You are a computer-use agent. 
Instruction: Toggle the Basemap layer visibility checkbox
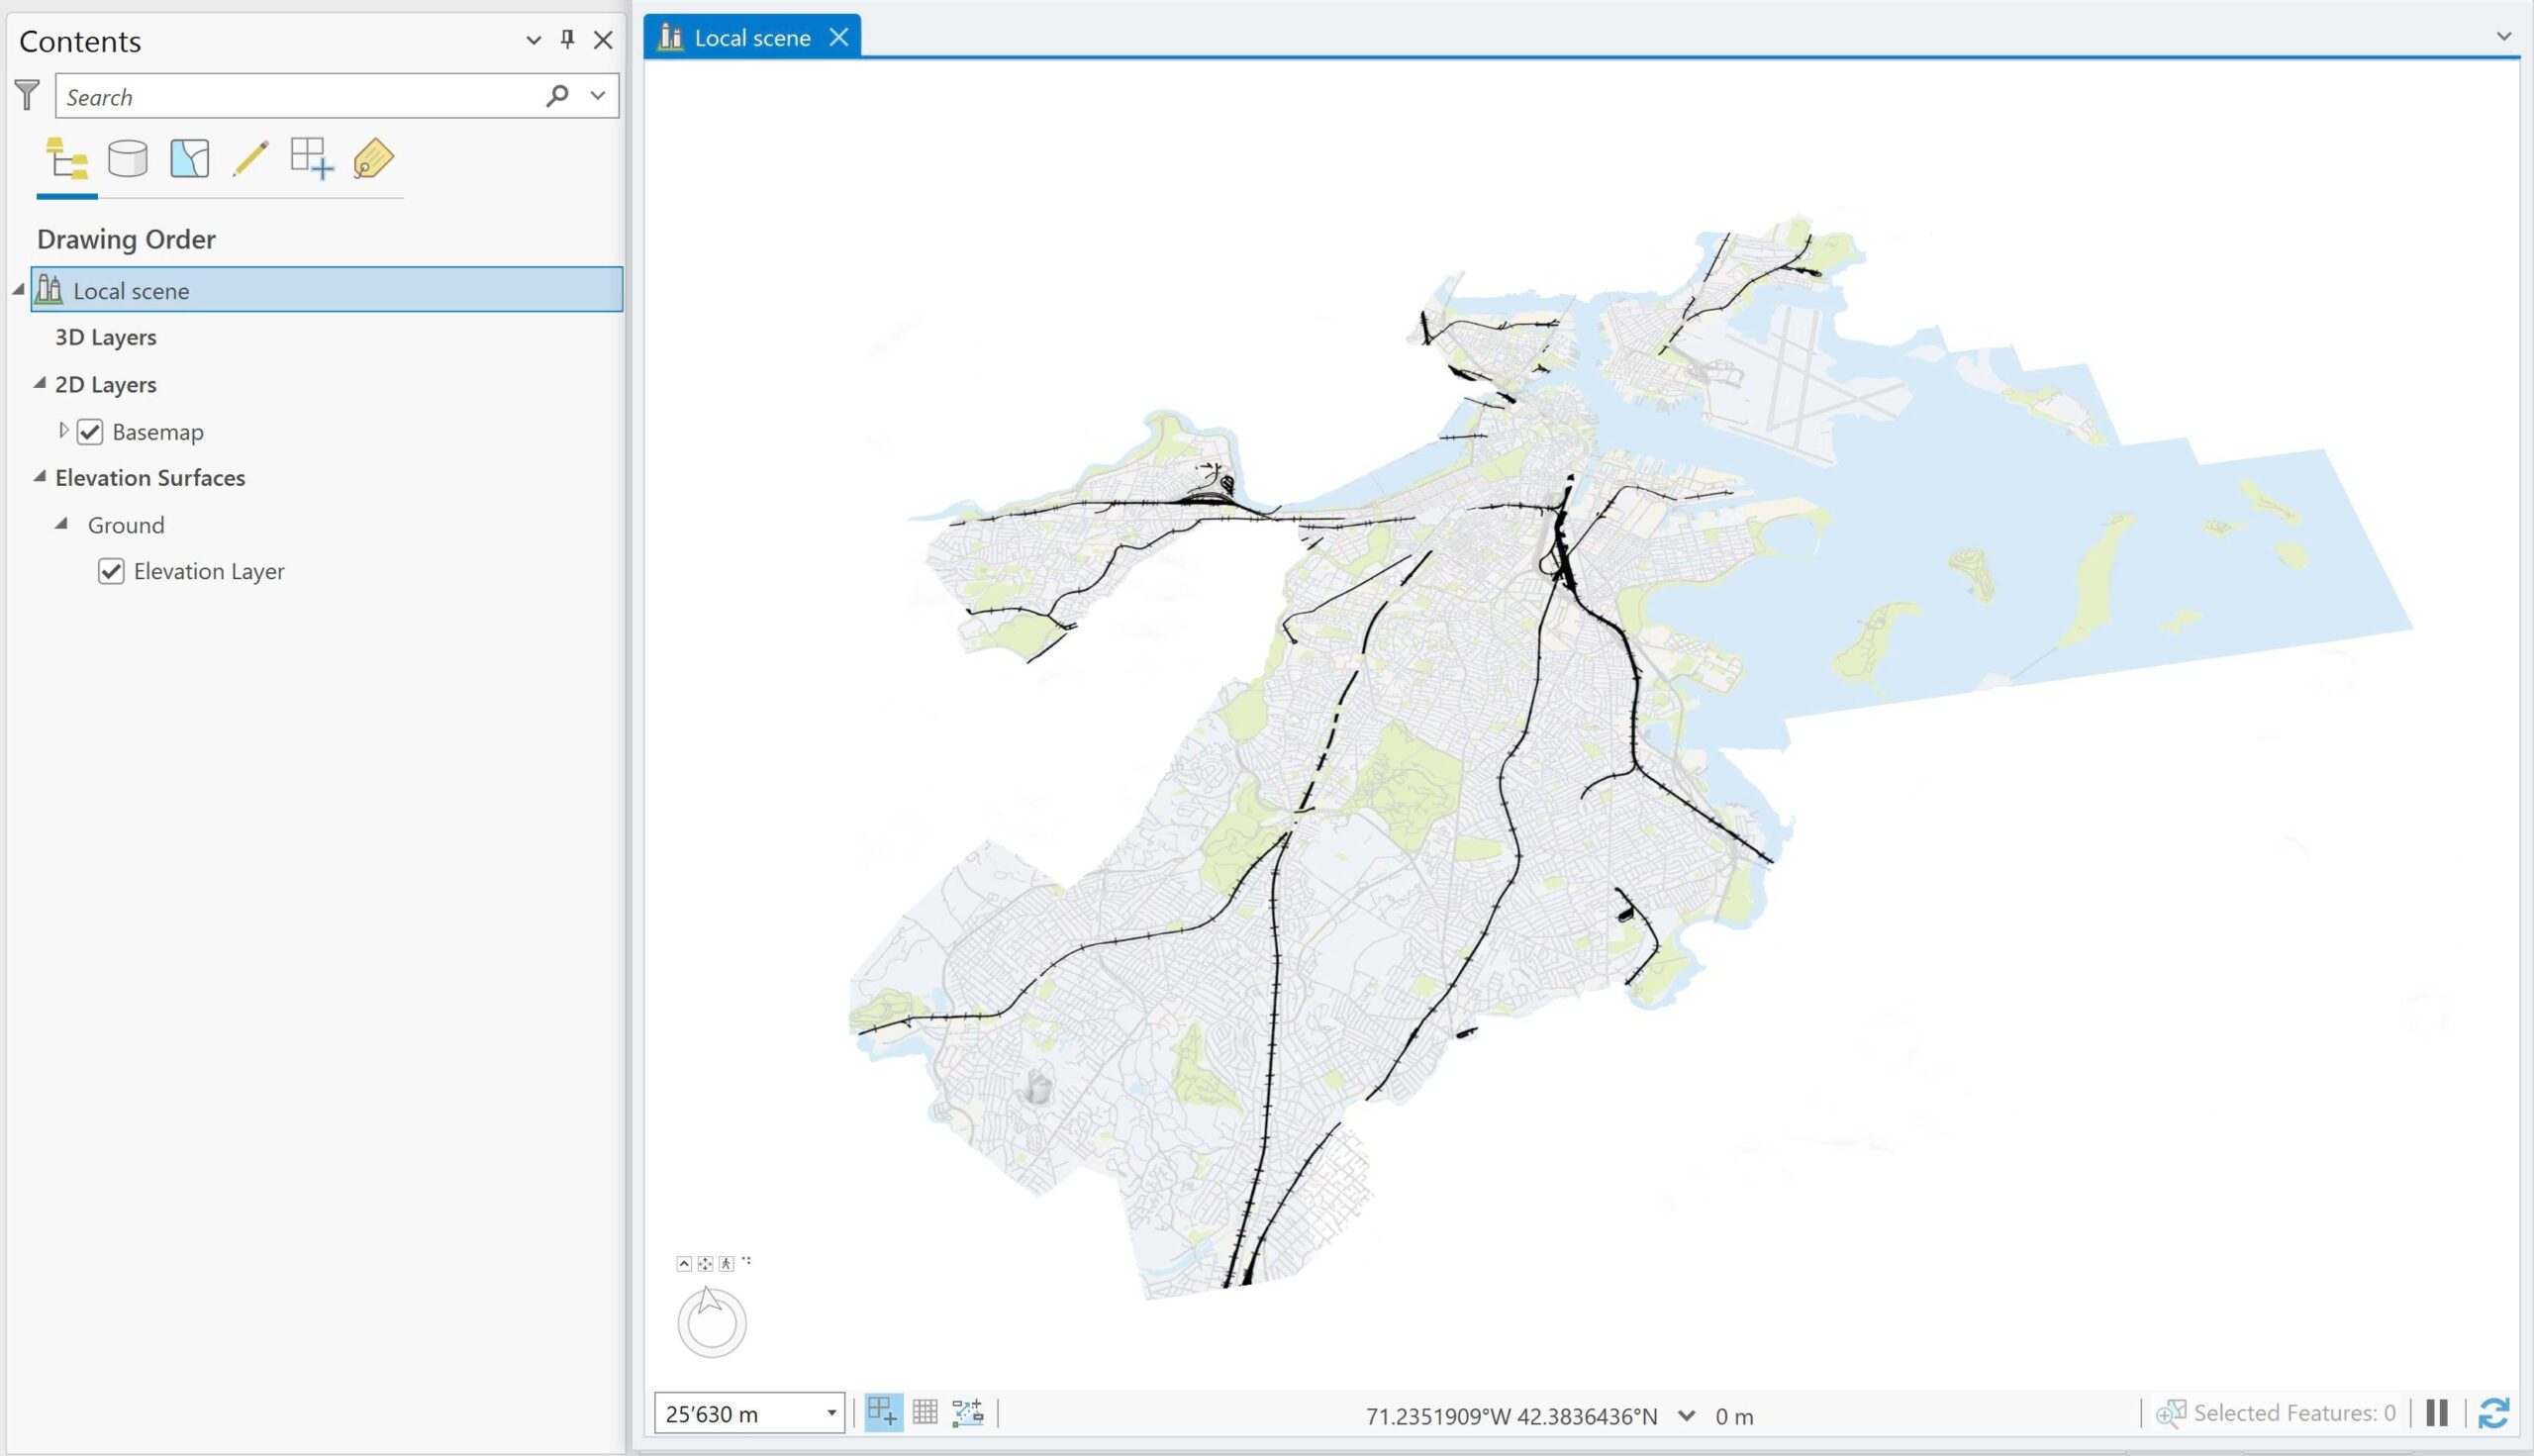[90, 431]
